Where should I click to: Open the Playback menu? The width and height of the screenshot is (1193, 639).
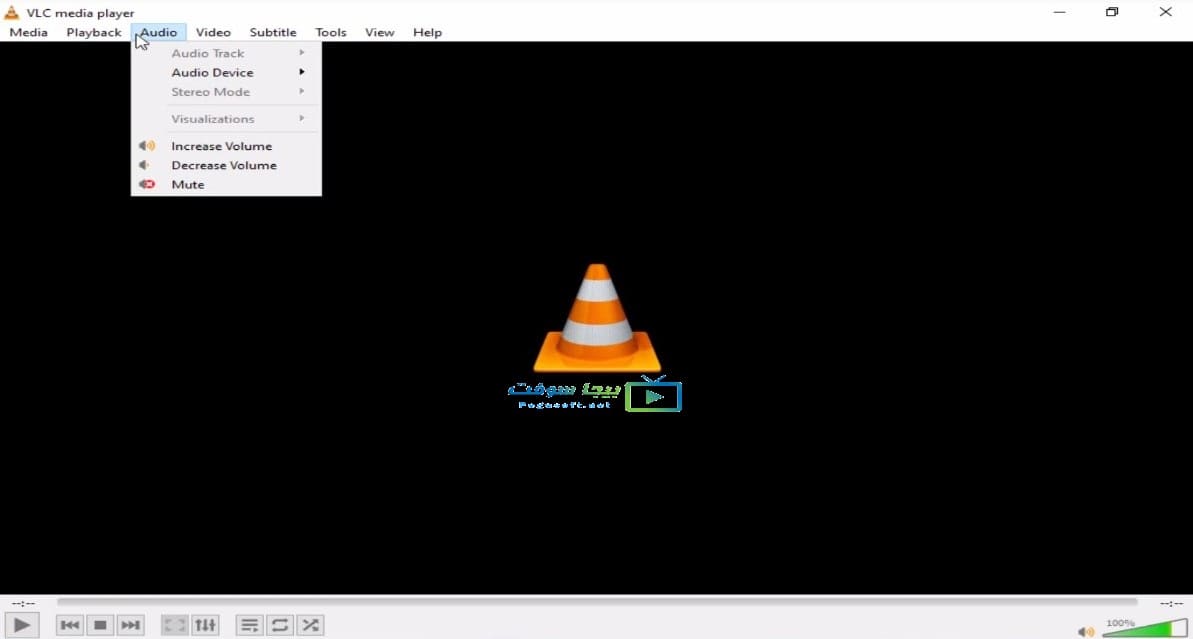[94, 32]
